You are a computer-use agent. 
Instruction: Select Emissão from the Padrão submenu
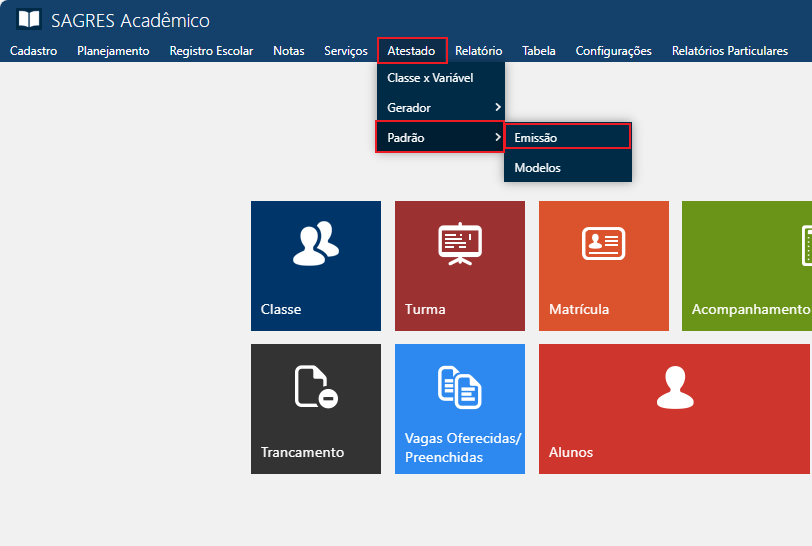[x=536, y=137]
